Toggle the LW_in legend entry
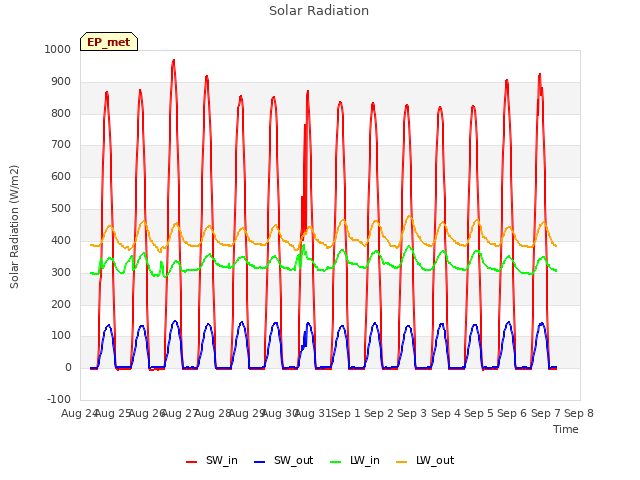 coord(354,461)
